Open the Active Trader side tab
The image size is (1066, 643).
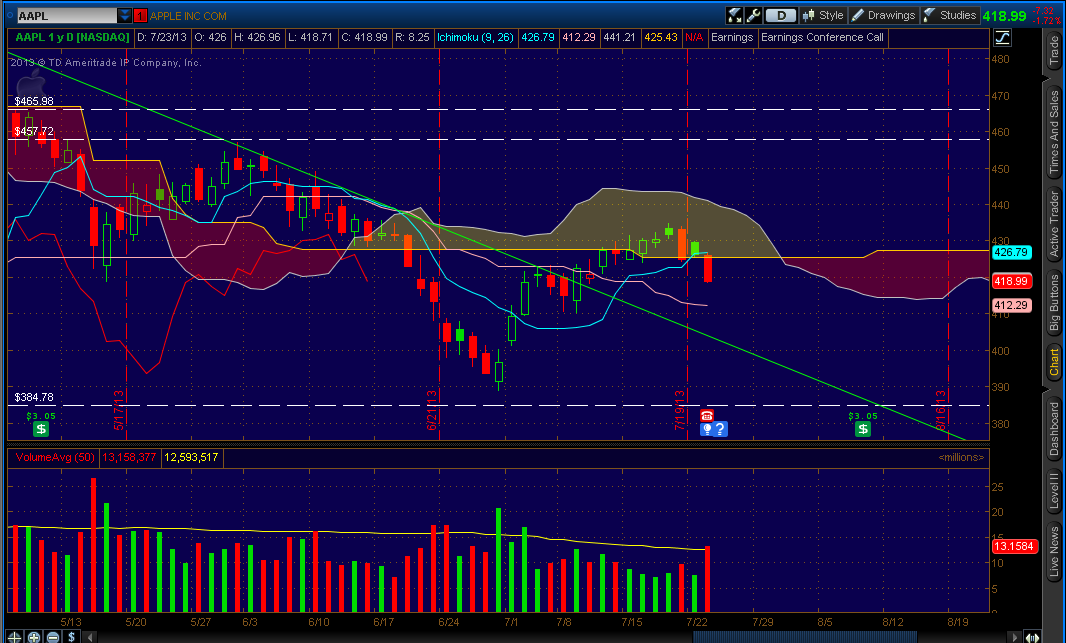pyautogui.click(x=1054, y=224)
